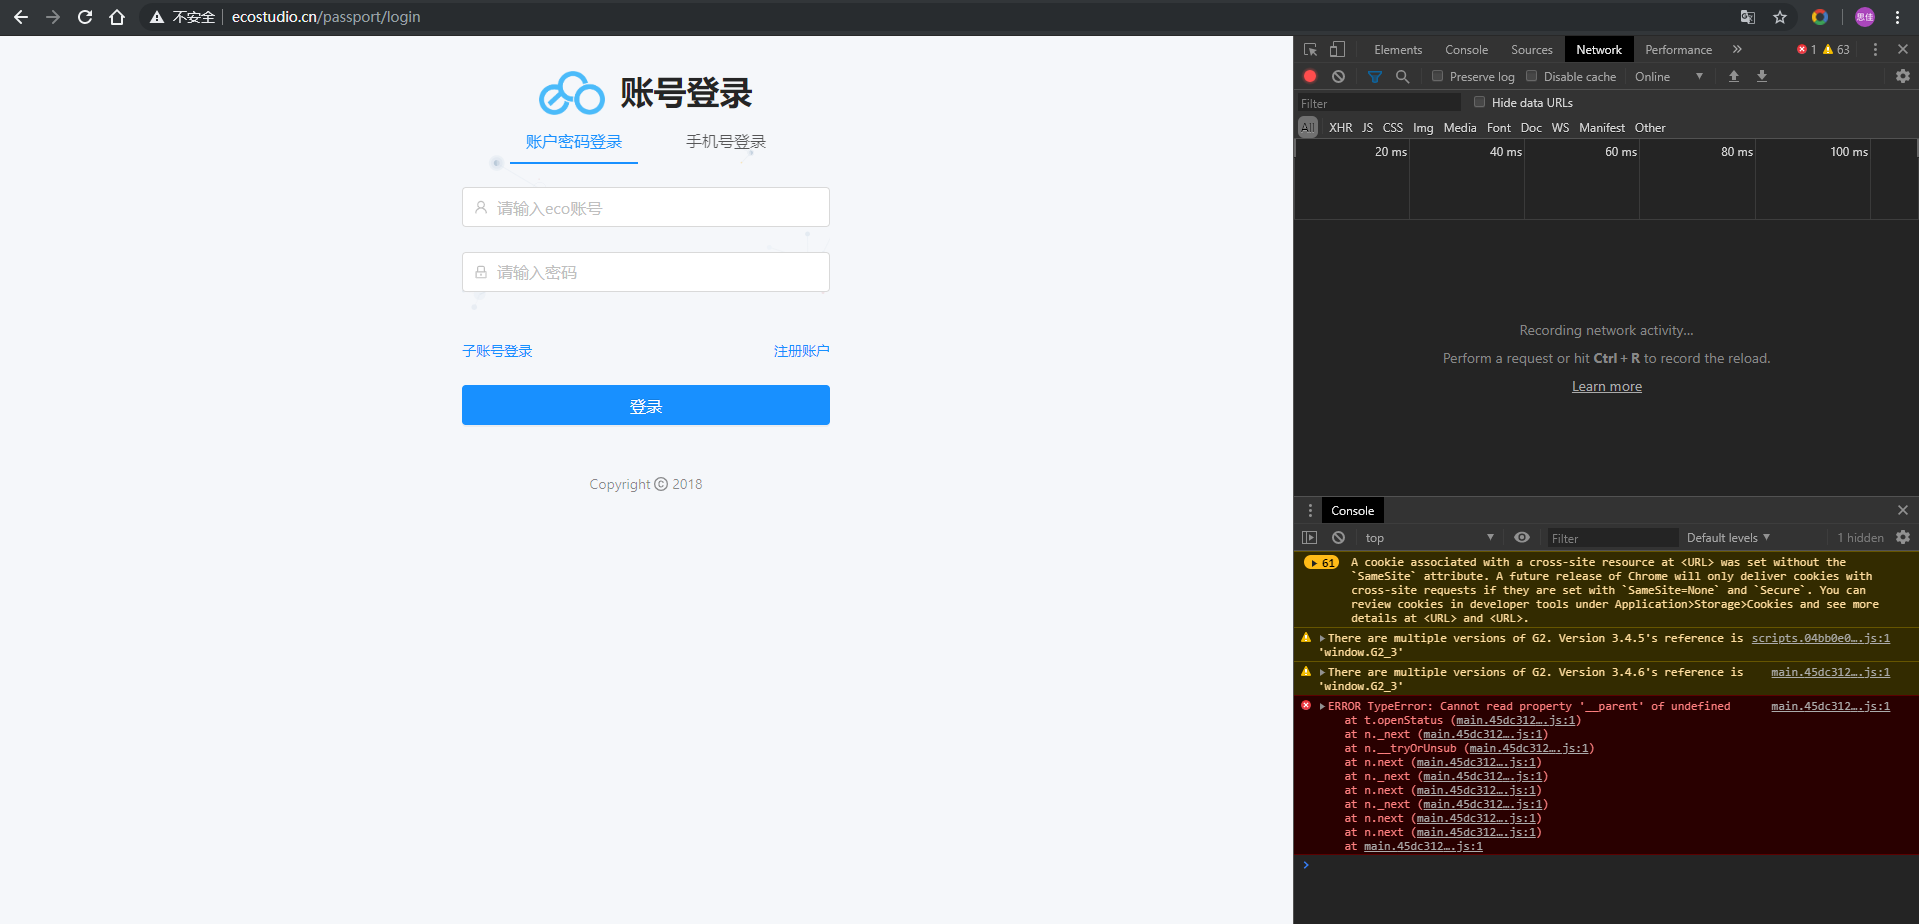Open the DevTools customize three-dot menu

(1875, 49)
